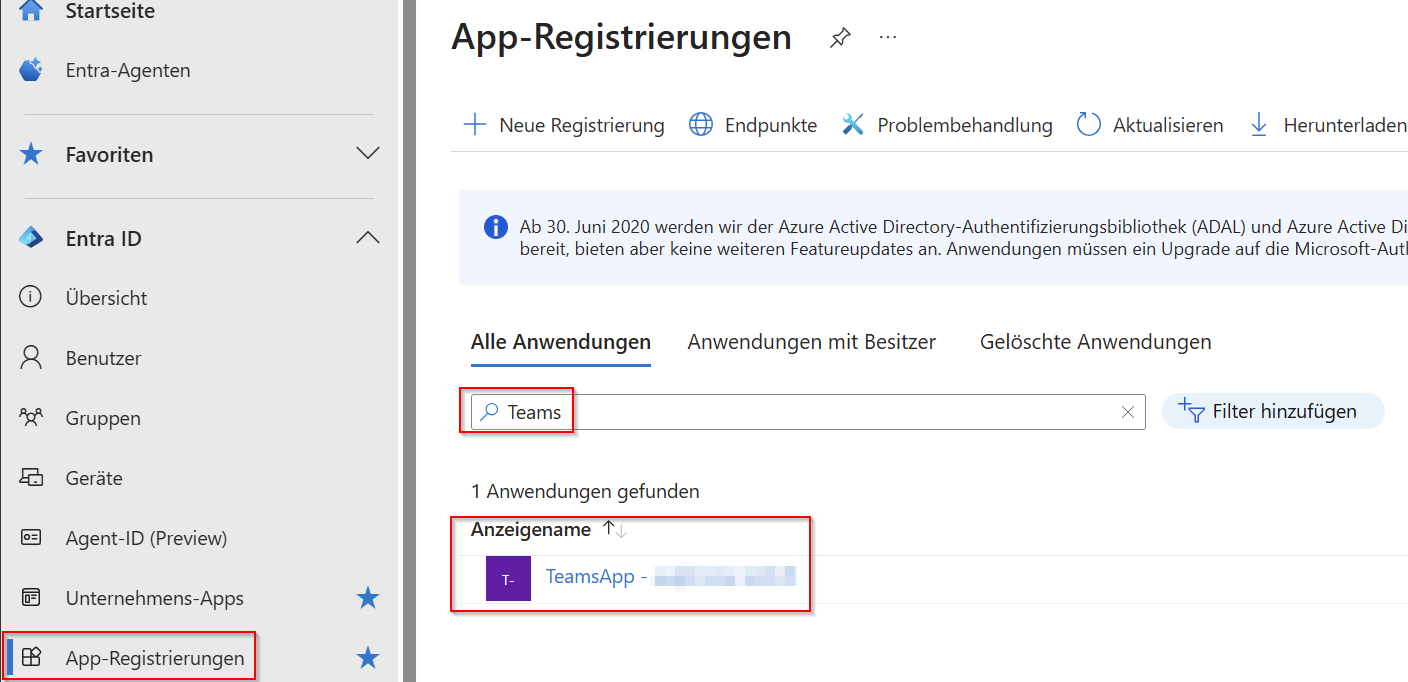1408x682 pixels.
Task: Open the more options ellipsis menu
Action: click(x=888, y=37)
